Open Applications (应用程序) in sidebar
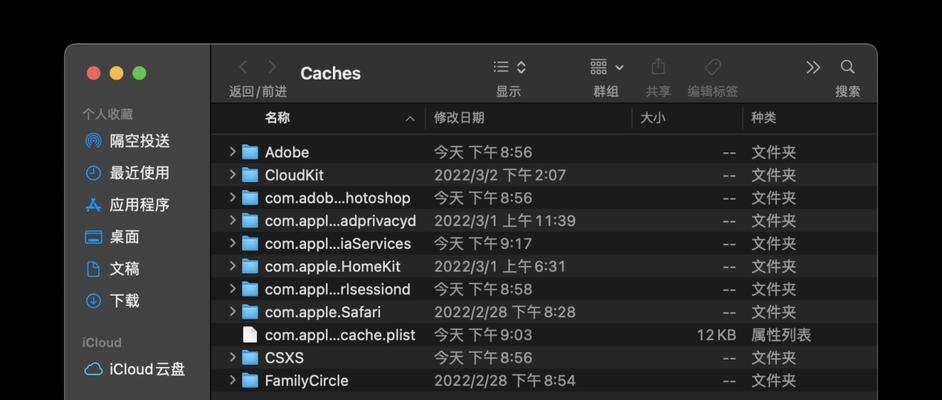 point(127,205)
